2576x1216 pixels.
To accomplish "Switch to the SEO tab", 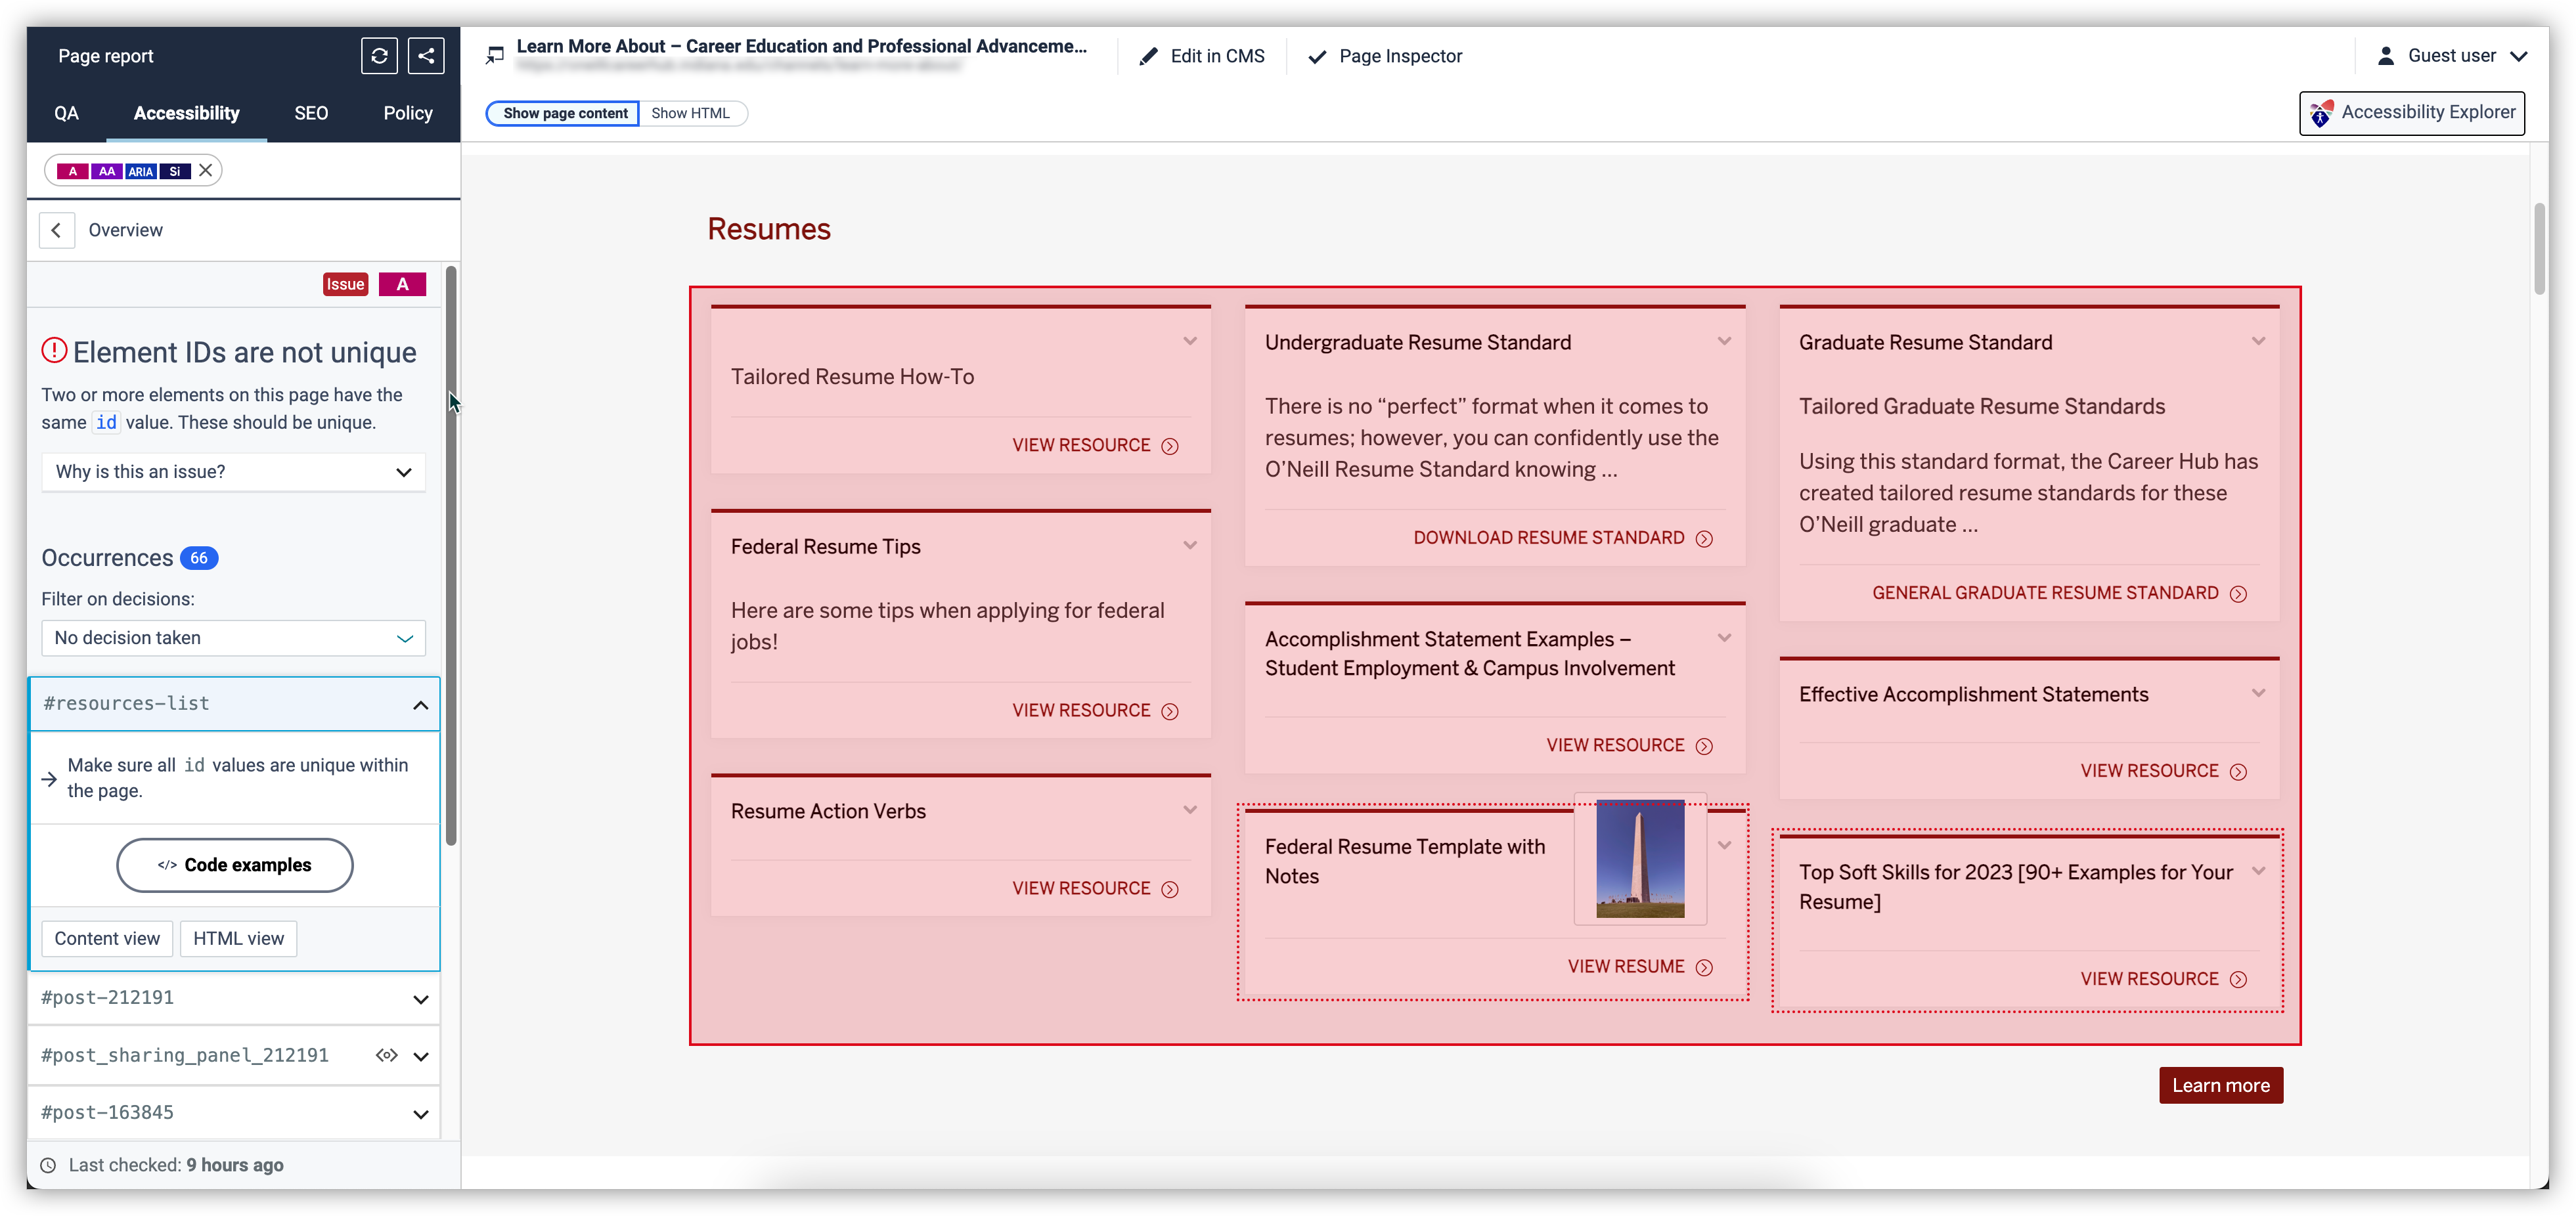I will (310, 113).
